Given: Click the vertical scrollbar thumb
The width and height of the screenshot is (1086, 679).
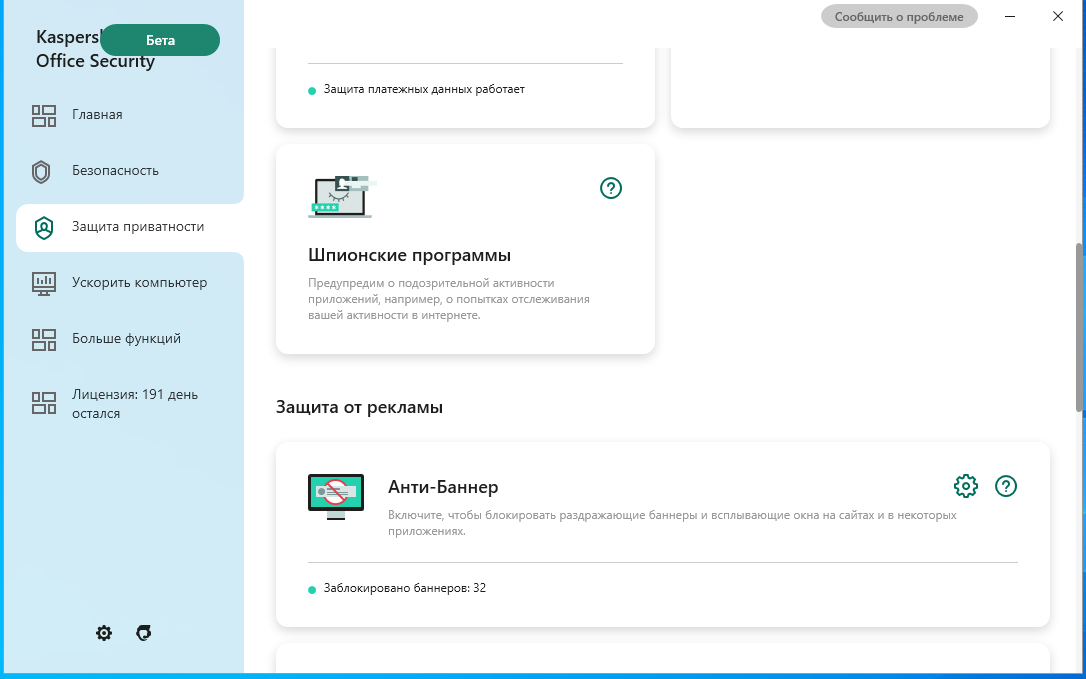Looking at the screenshot, I should [x=1079, y=328].
